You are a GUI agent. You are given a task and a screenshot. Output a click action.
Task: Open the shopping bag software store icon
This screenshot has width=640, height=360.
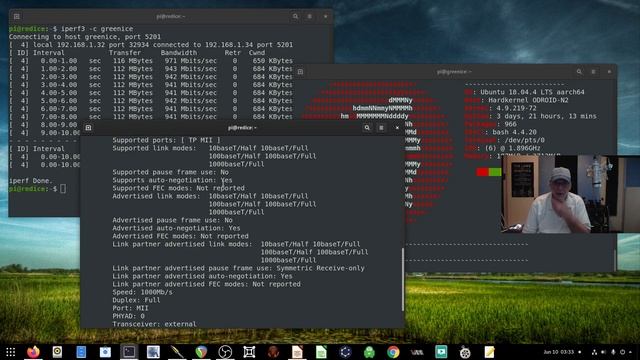point(105,352)
